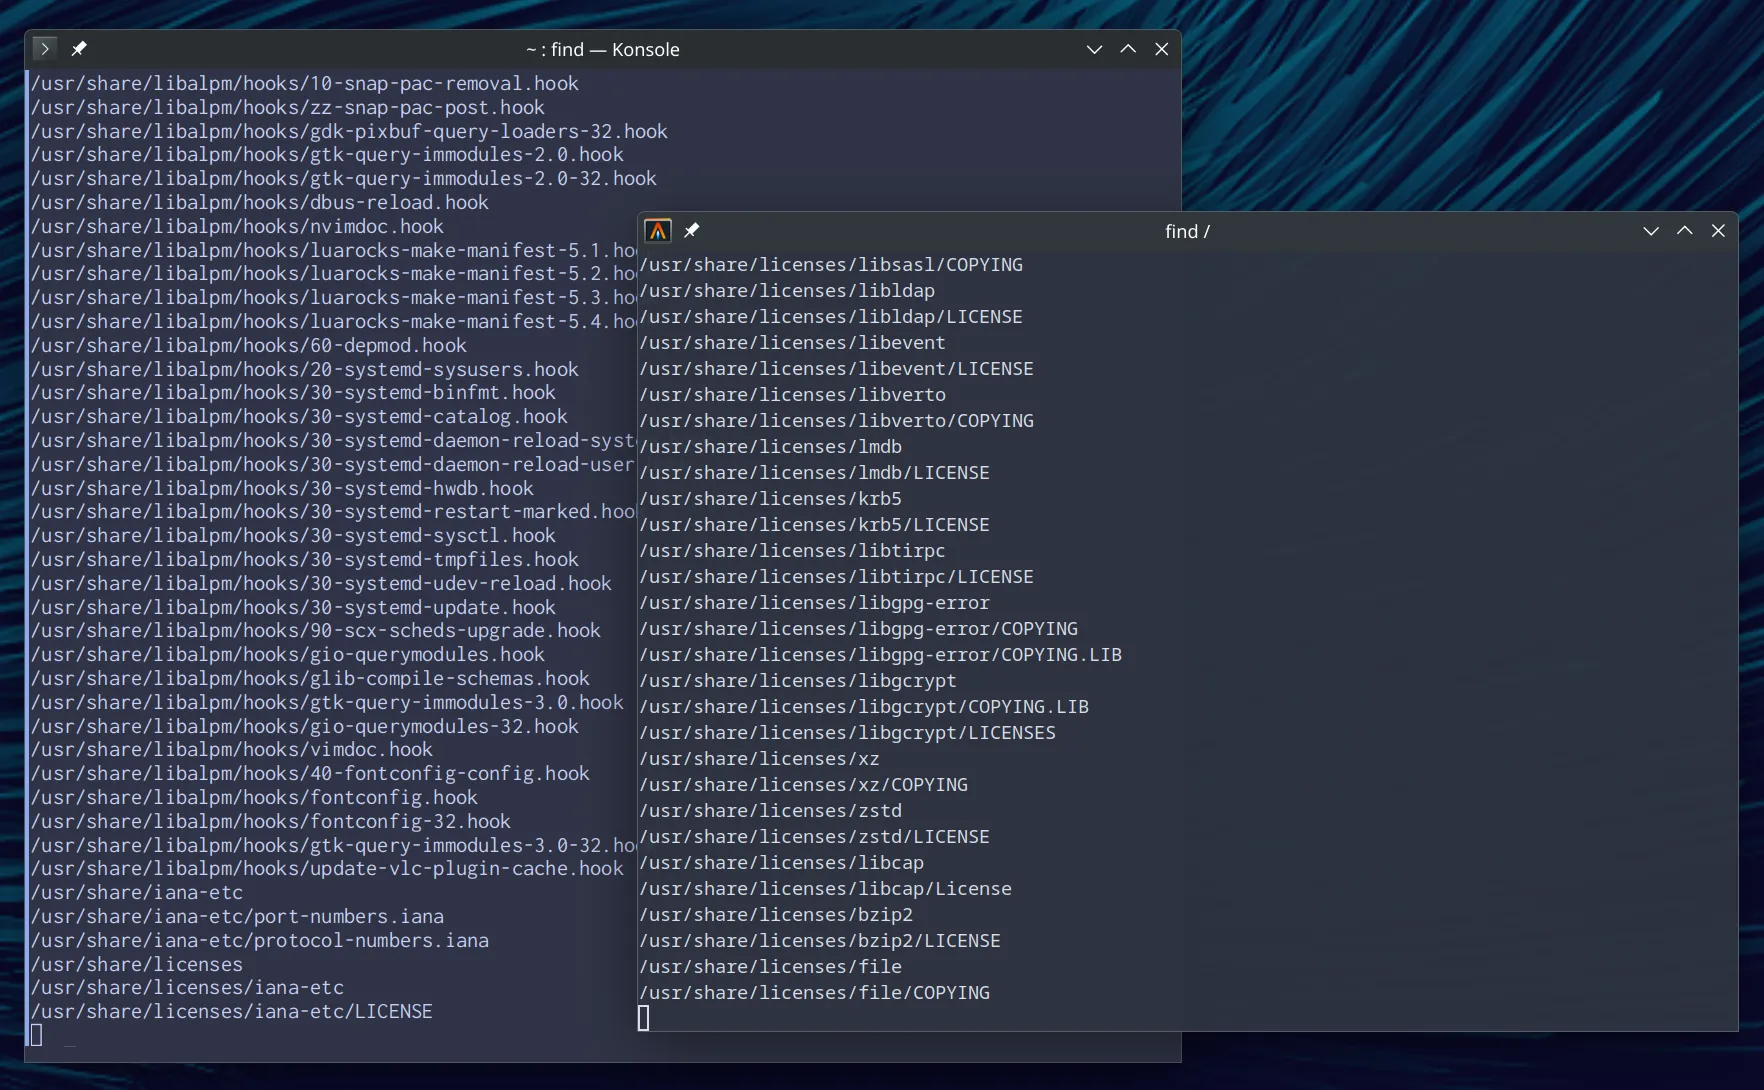This screenshot has height=1090, width=1764.
Task: Click the terminal cursor in the find / window
Action: [643, 1017]
